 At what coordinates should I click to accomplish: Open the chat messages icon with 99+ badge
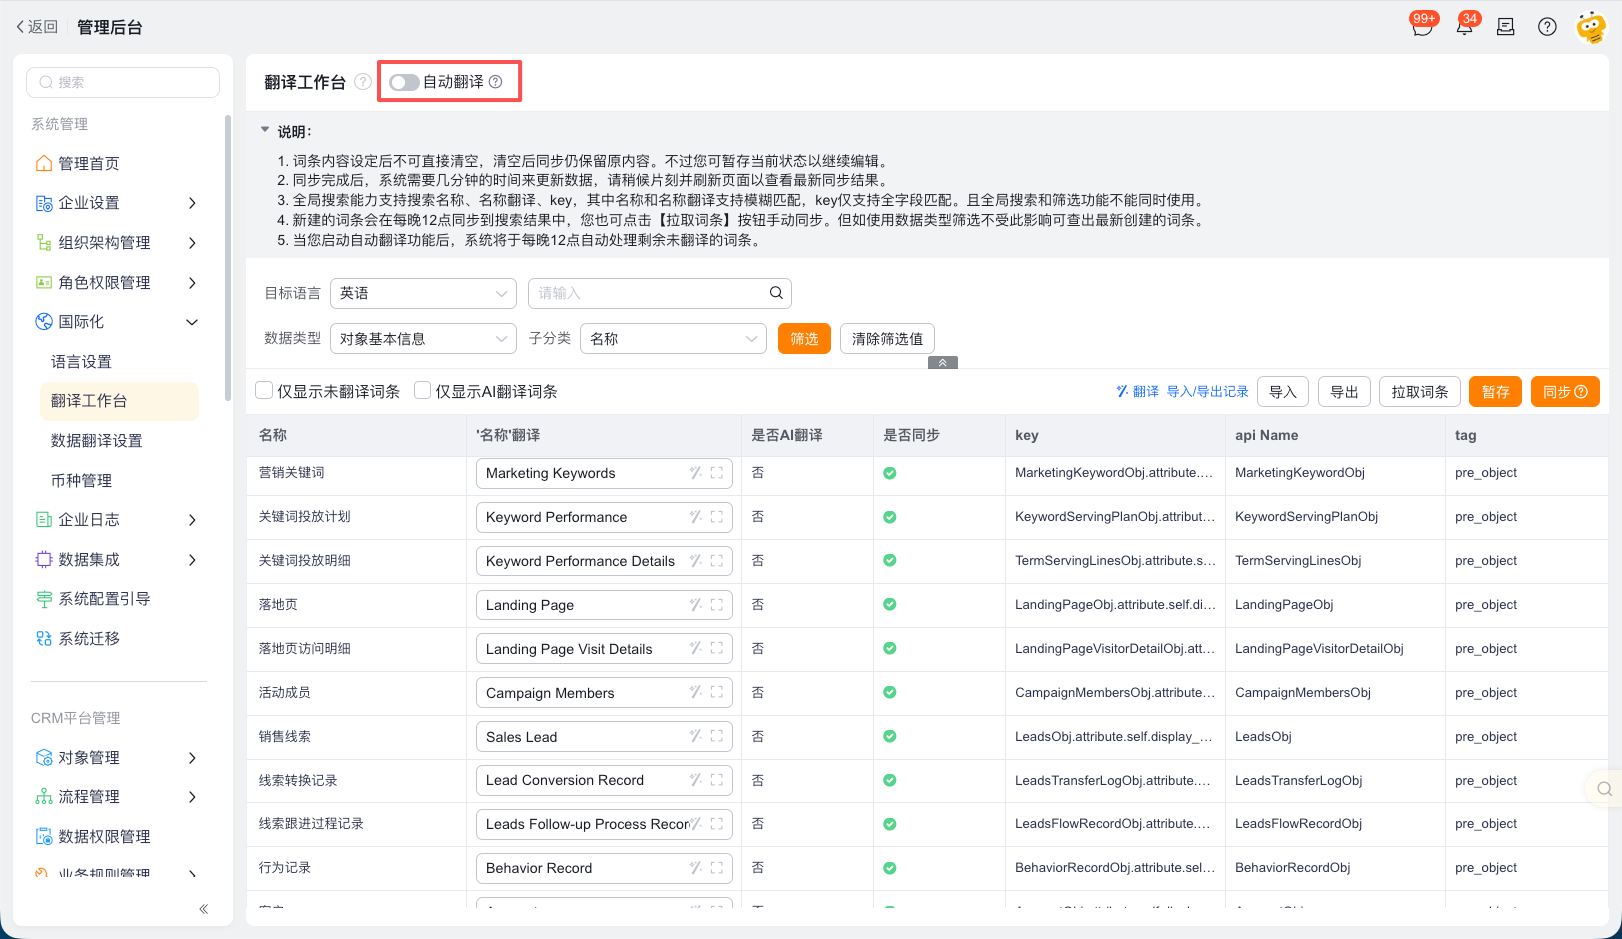coord(1422,27)
